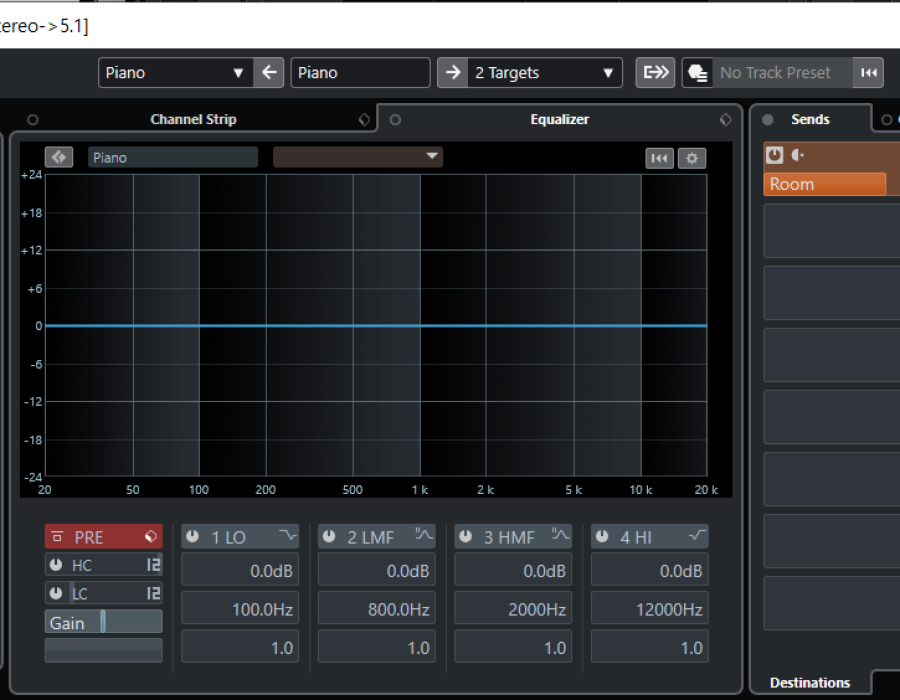This screenshot has width=900, height=700.
Task: Click the right arrow output routing icon
Action: pos(453,73)
